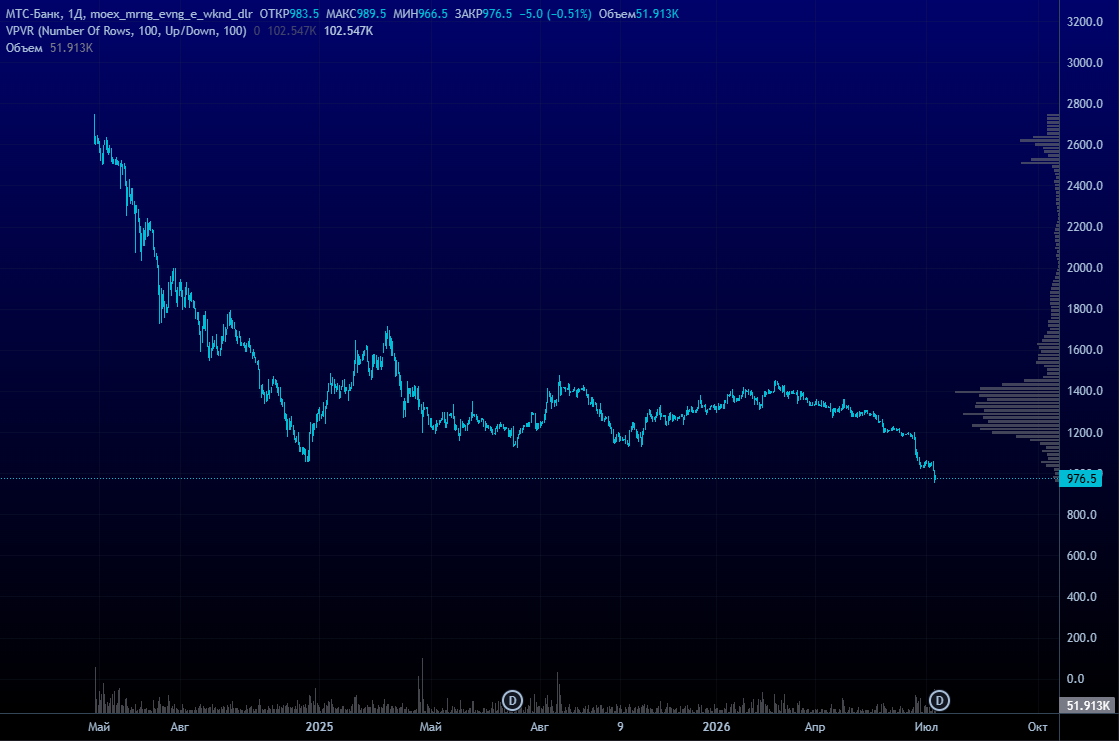Click the dividend D marker near Июл
Viewport: 1119px width, 741px height.
pyautogui.click(x=939, y=701)
